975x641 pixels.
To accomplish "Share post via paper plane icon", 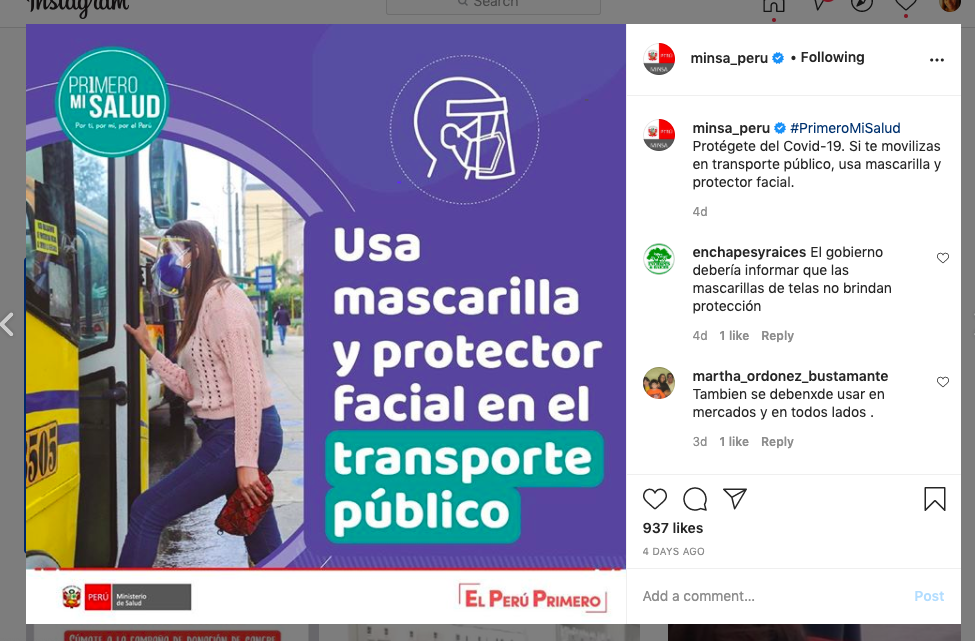I will point(735,499).
